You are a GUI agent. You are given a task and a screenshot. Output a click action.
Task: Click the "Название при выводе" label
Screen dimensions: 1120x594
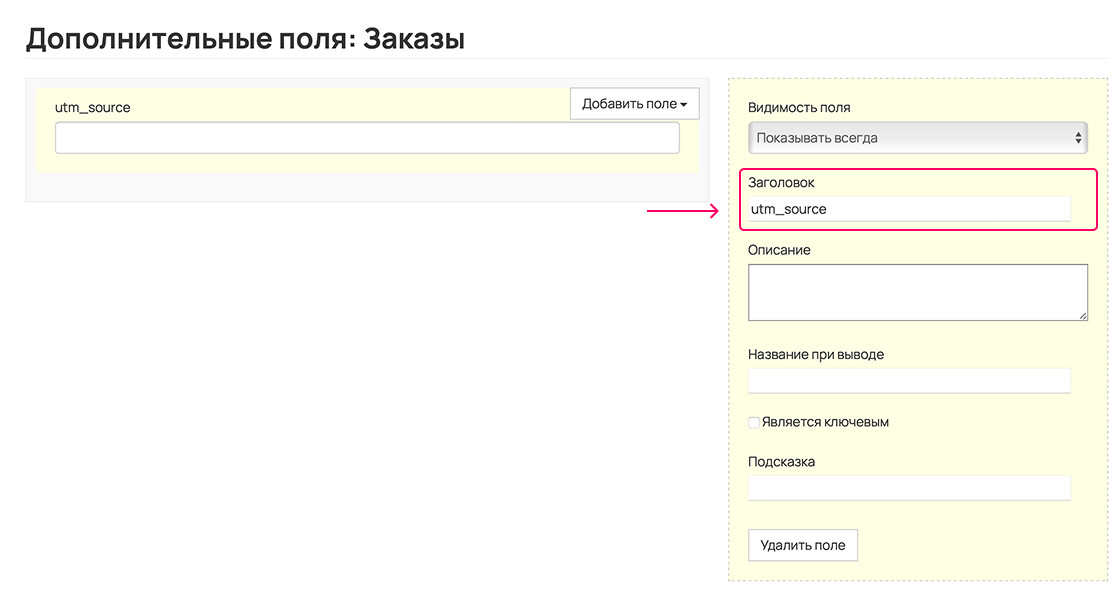(x=816, y=354)
